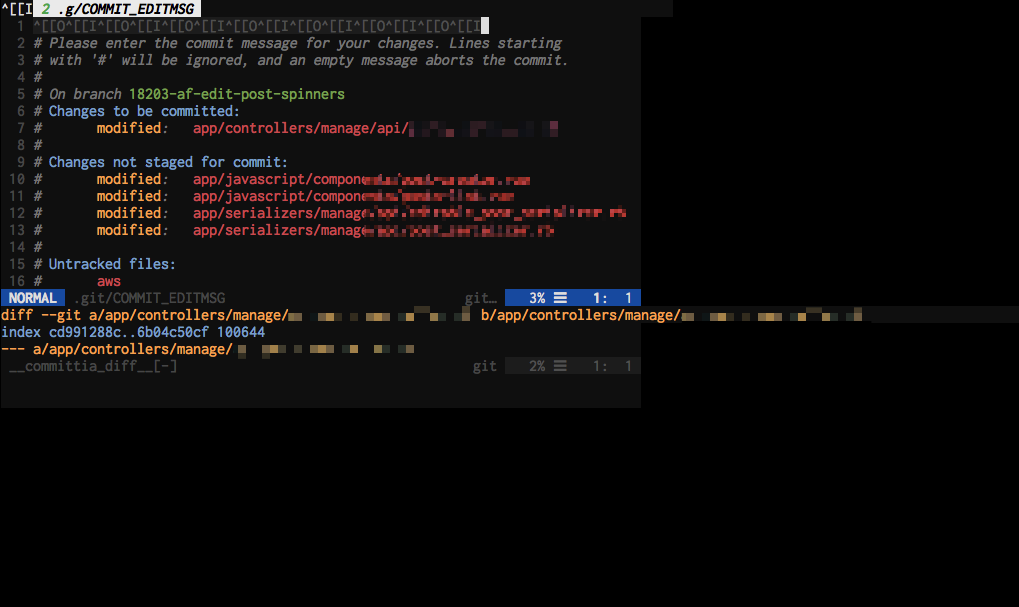Click the app/serializers path on line 13
The image size is (1019, 607).
point(373,230)
